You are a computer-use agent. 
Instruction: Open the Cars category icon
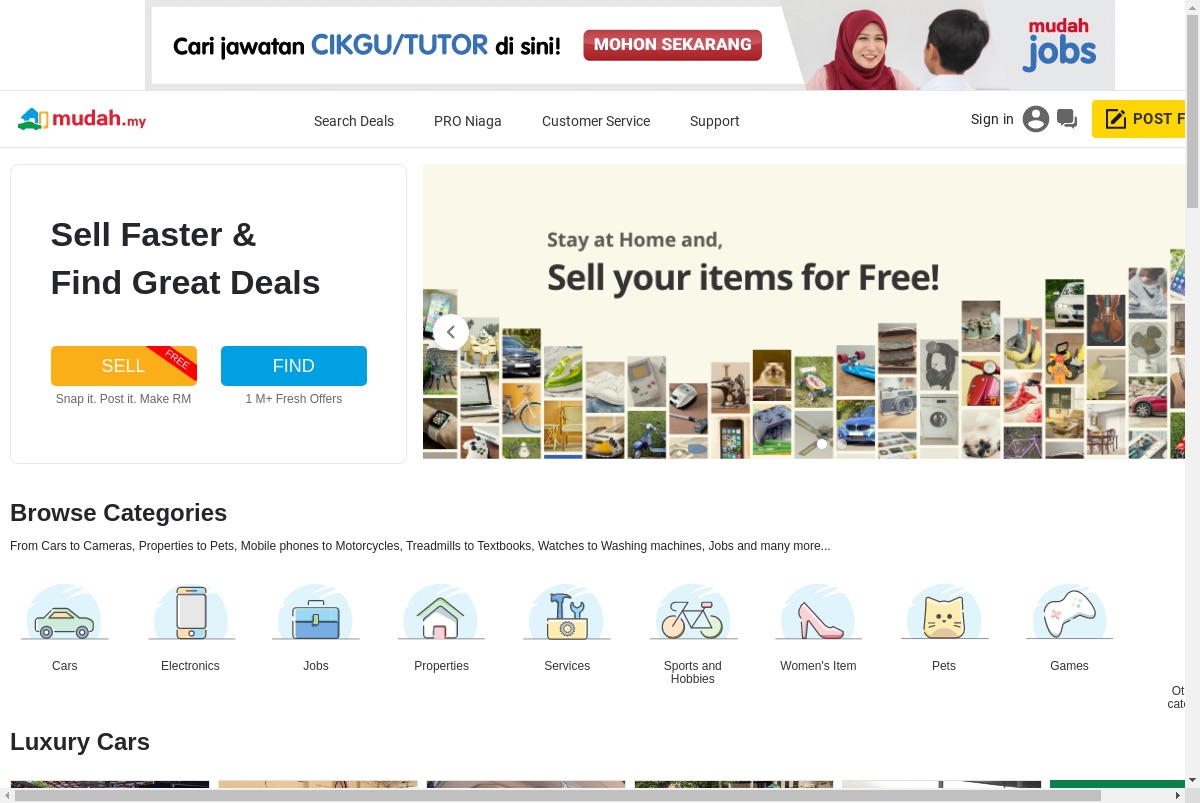64,612
